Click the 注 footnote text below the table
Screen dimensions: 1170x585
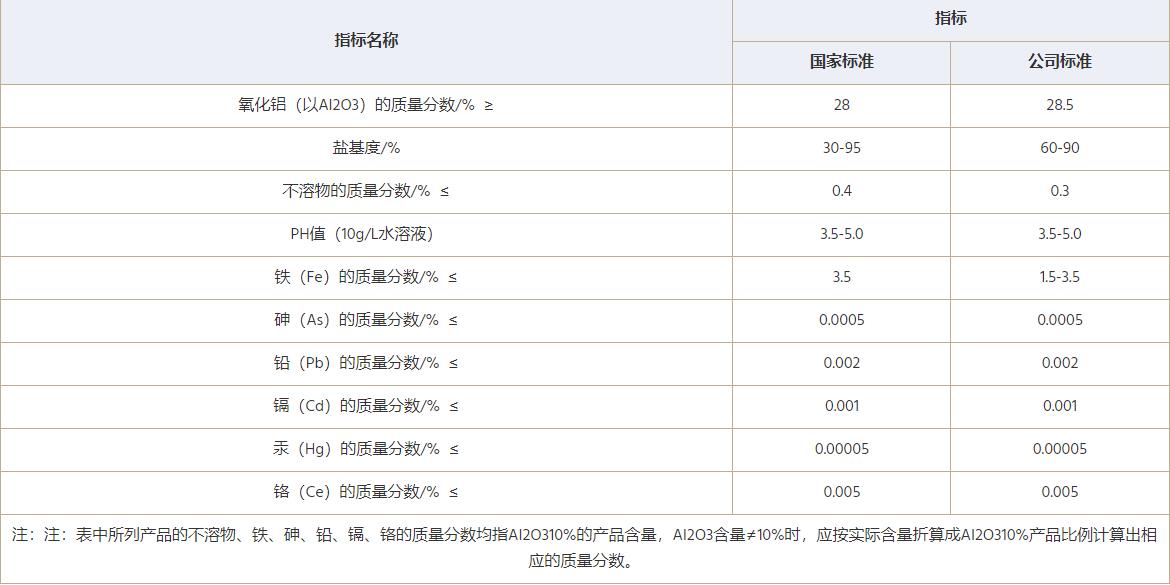coord(584,548)
